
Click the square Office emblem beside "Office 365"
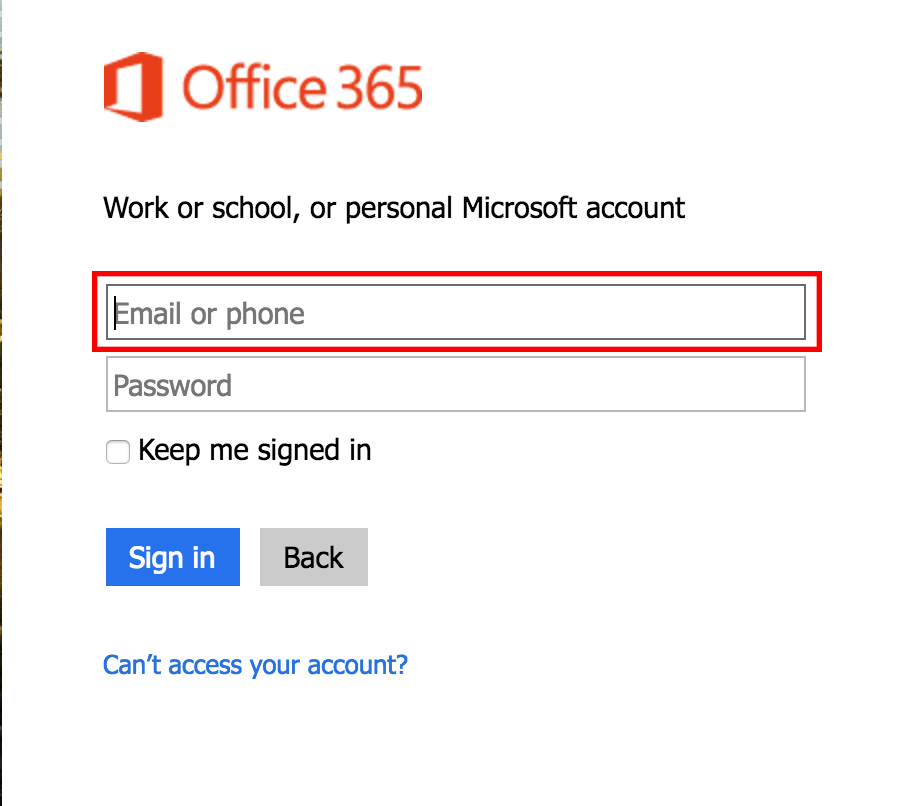coord(133,88)
